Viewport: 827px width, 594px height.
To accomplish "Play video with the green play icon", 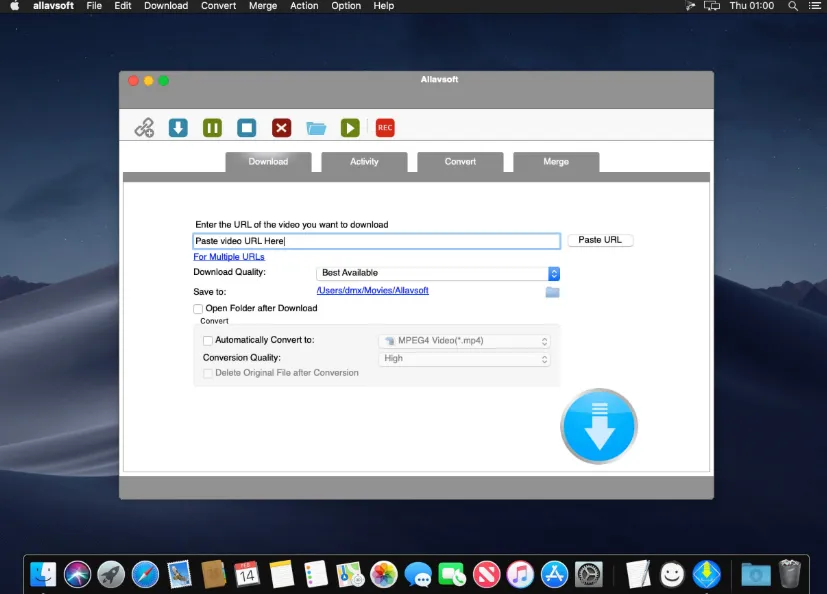I will [x=350, y=128].
